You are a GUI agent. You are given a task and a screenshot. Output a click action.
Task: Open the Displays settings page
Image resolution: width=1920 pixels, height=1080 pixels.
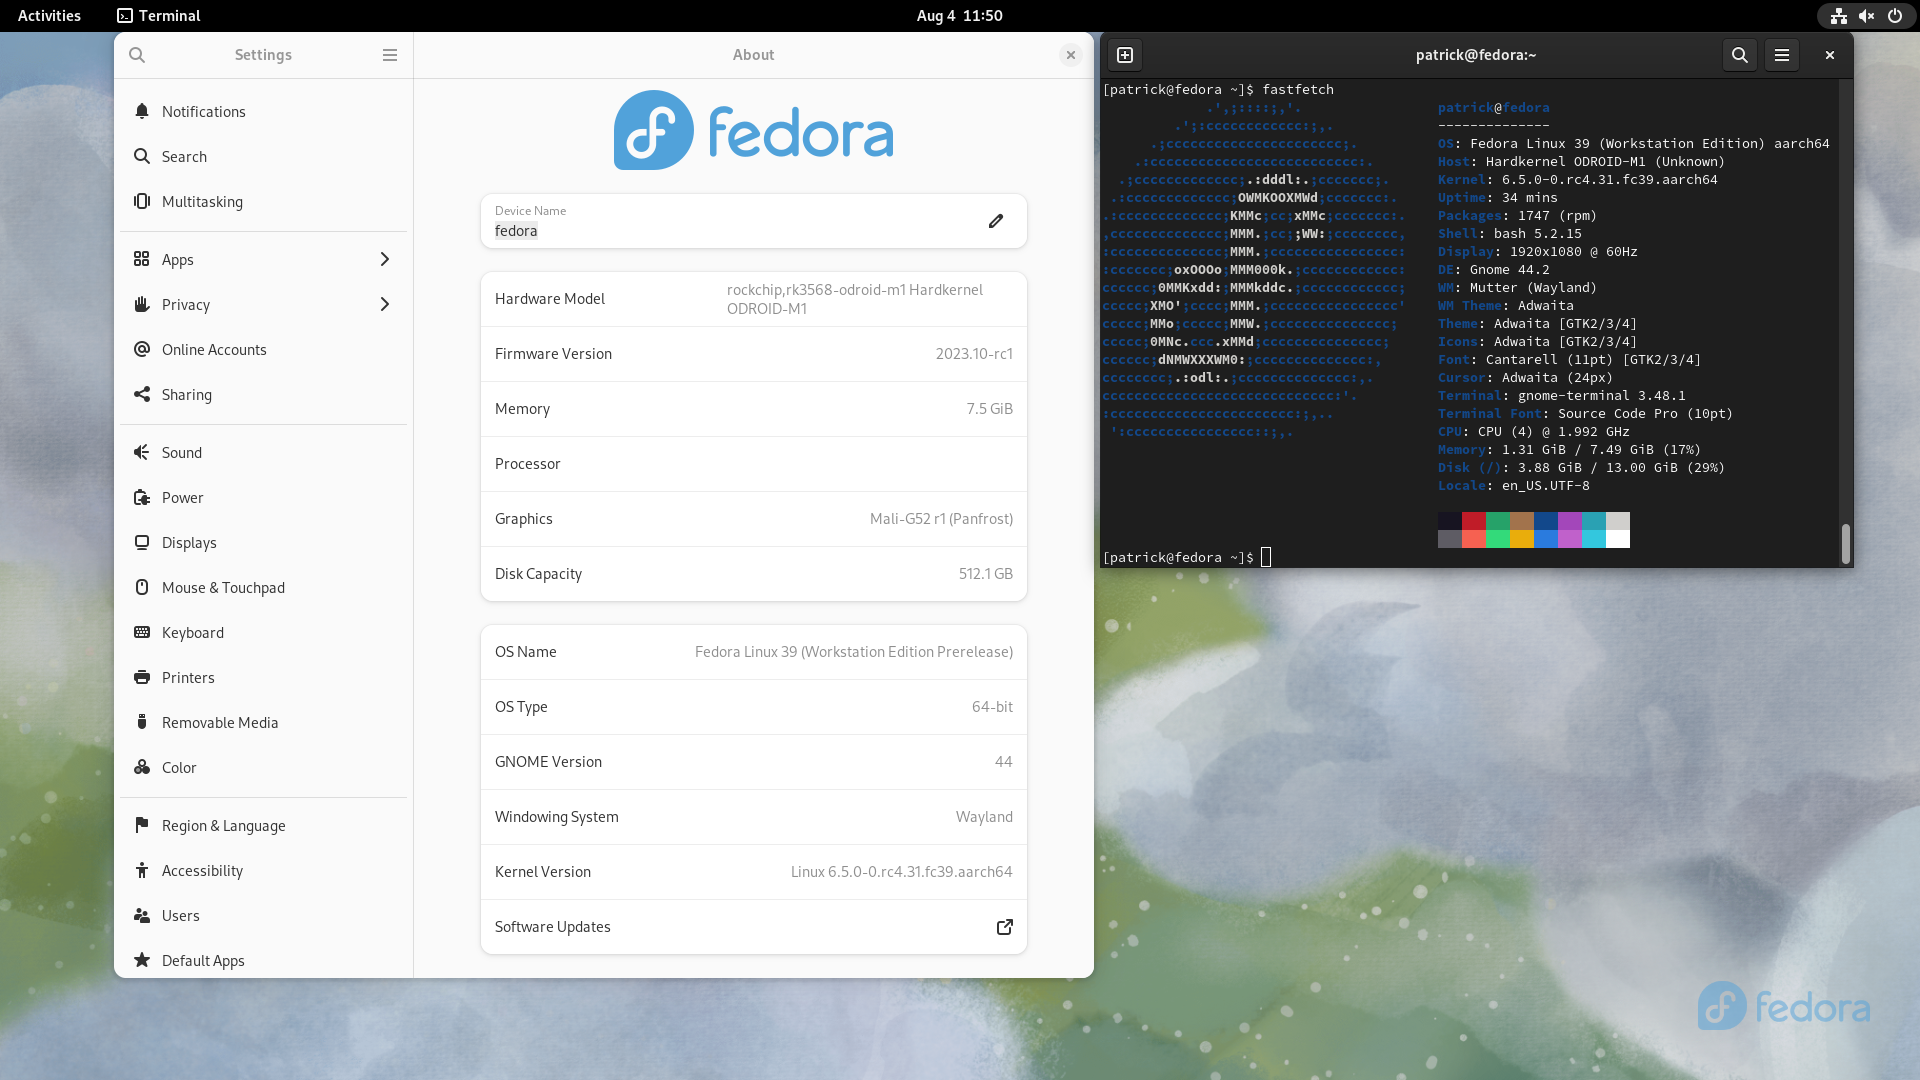pyautogui.click(x=264, y=542)
